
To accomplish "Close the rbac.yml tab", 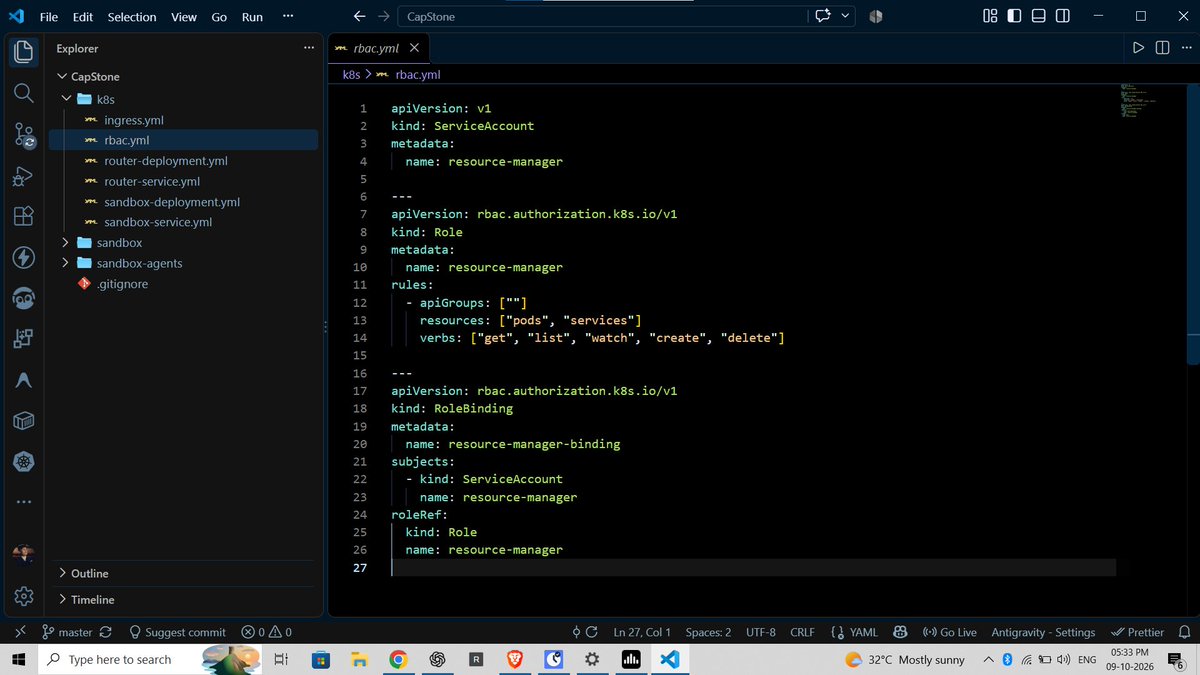I will click(414, 47).
